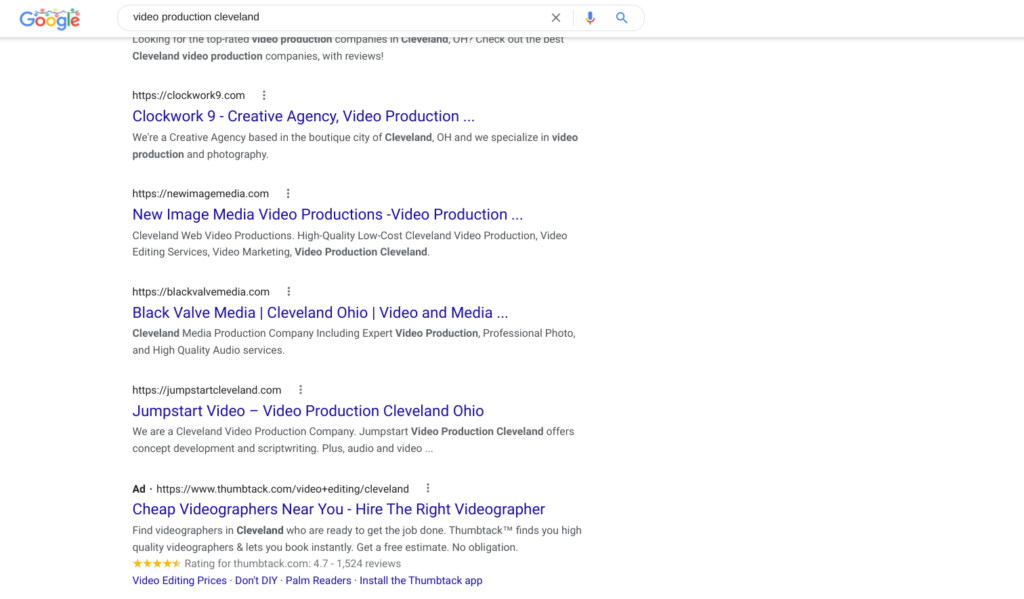Start voice search with microphone

[590, 18]
